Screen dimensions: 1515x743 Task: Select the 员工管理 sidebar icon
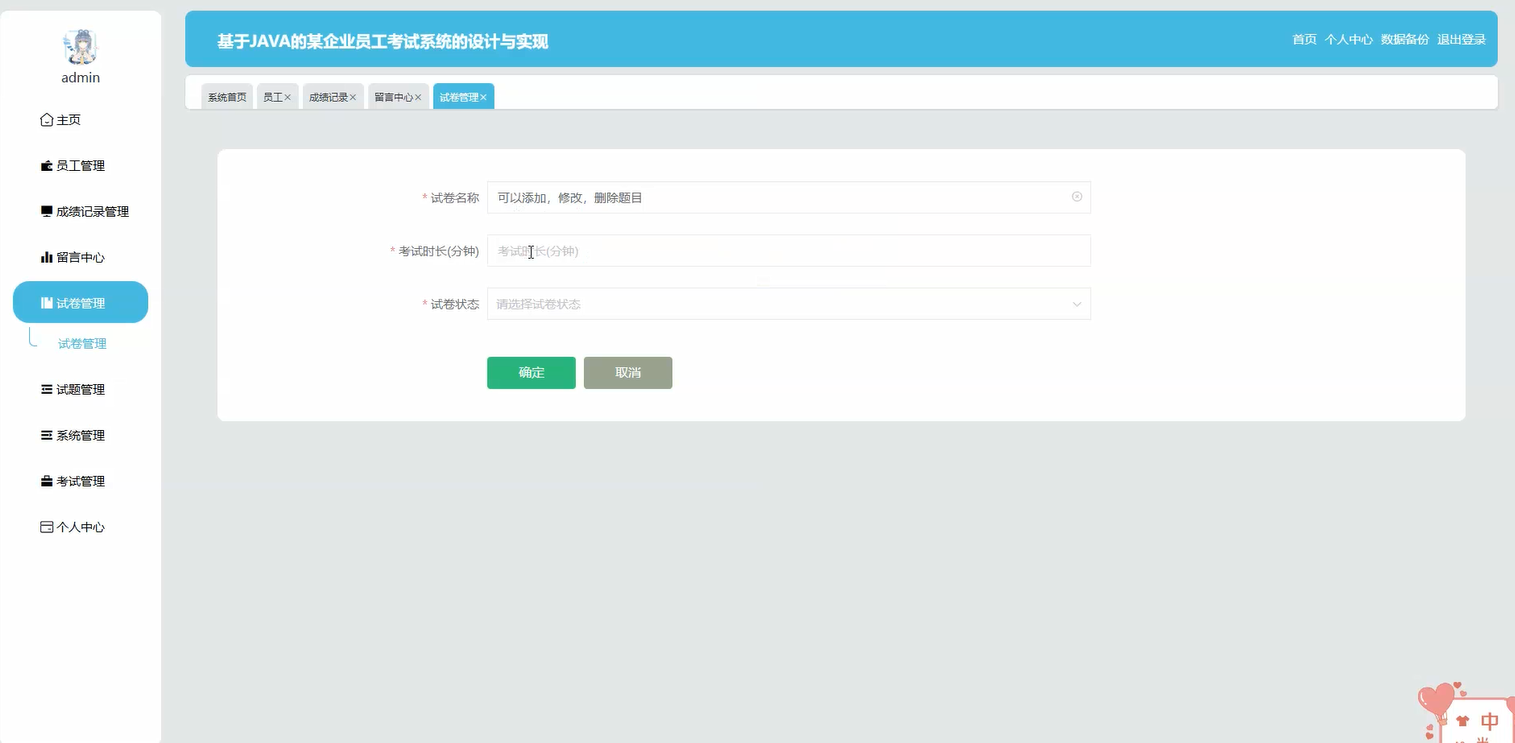coord(44,165)
